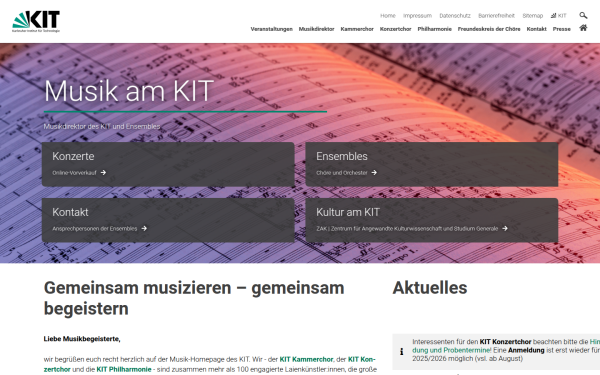The width and height of the screenshot is (600, 375).
Task: Click the KIT logo
Action: tap(36, 21)
